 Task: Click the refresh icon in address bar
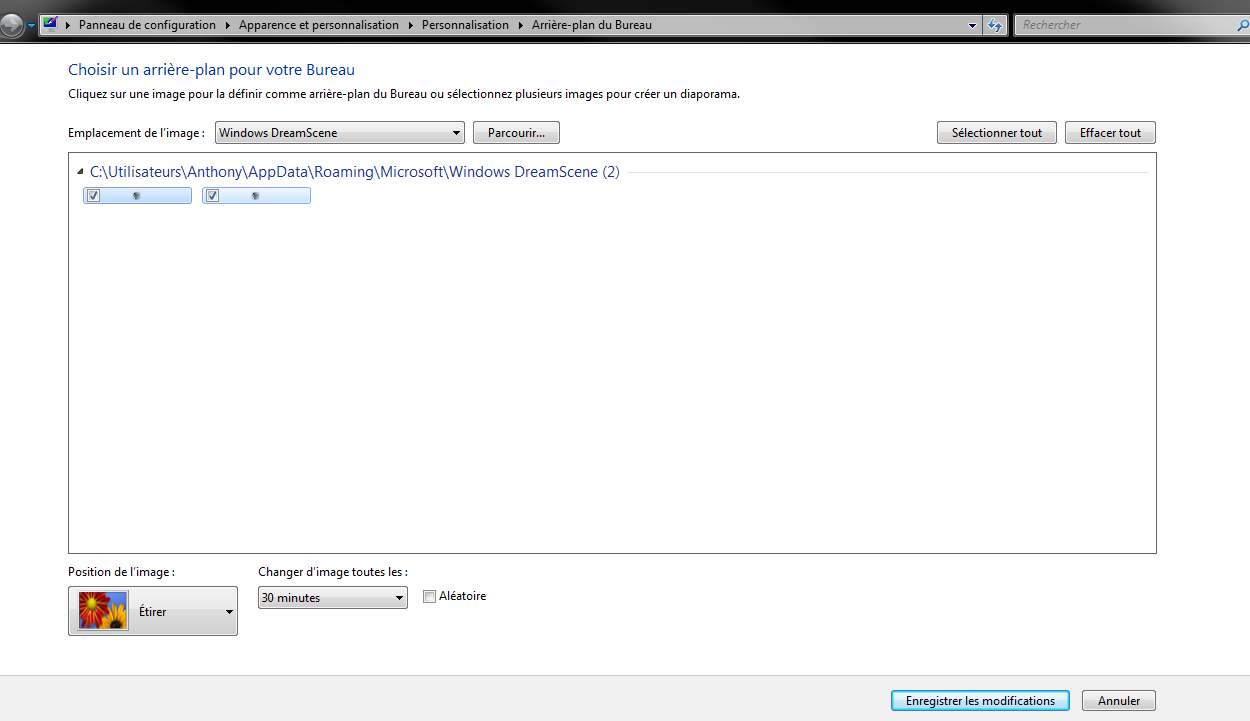[995, 25]
